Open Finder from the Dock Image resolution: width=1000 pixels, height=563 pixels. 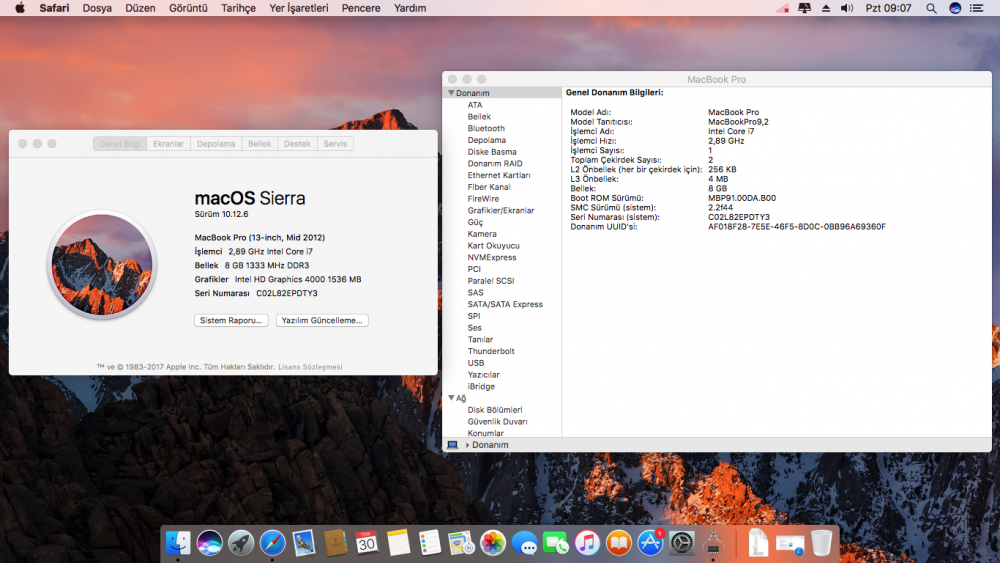[178, 543]
